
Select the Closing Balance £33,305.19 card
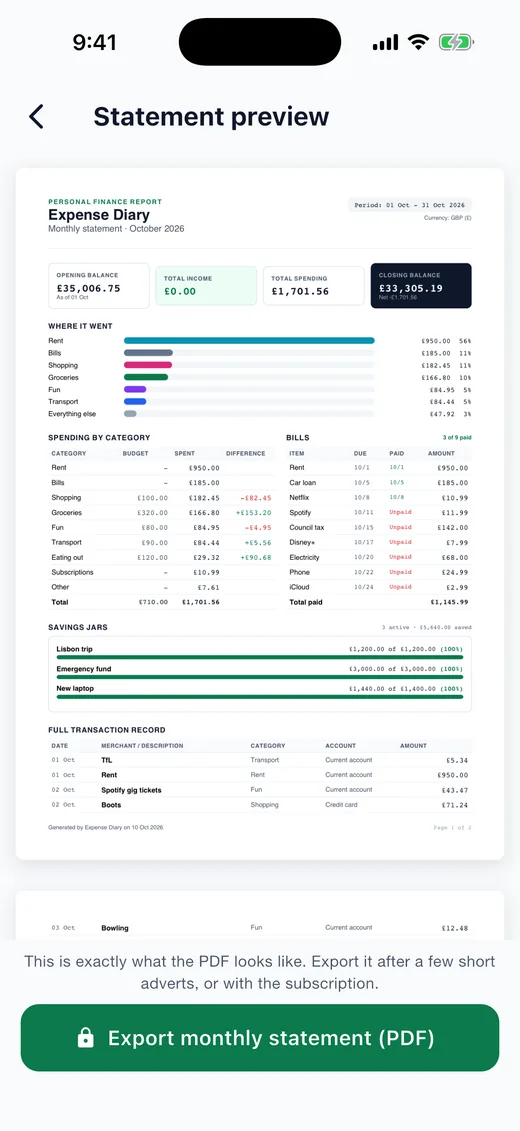click(421, 286)
